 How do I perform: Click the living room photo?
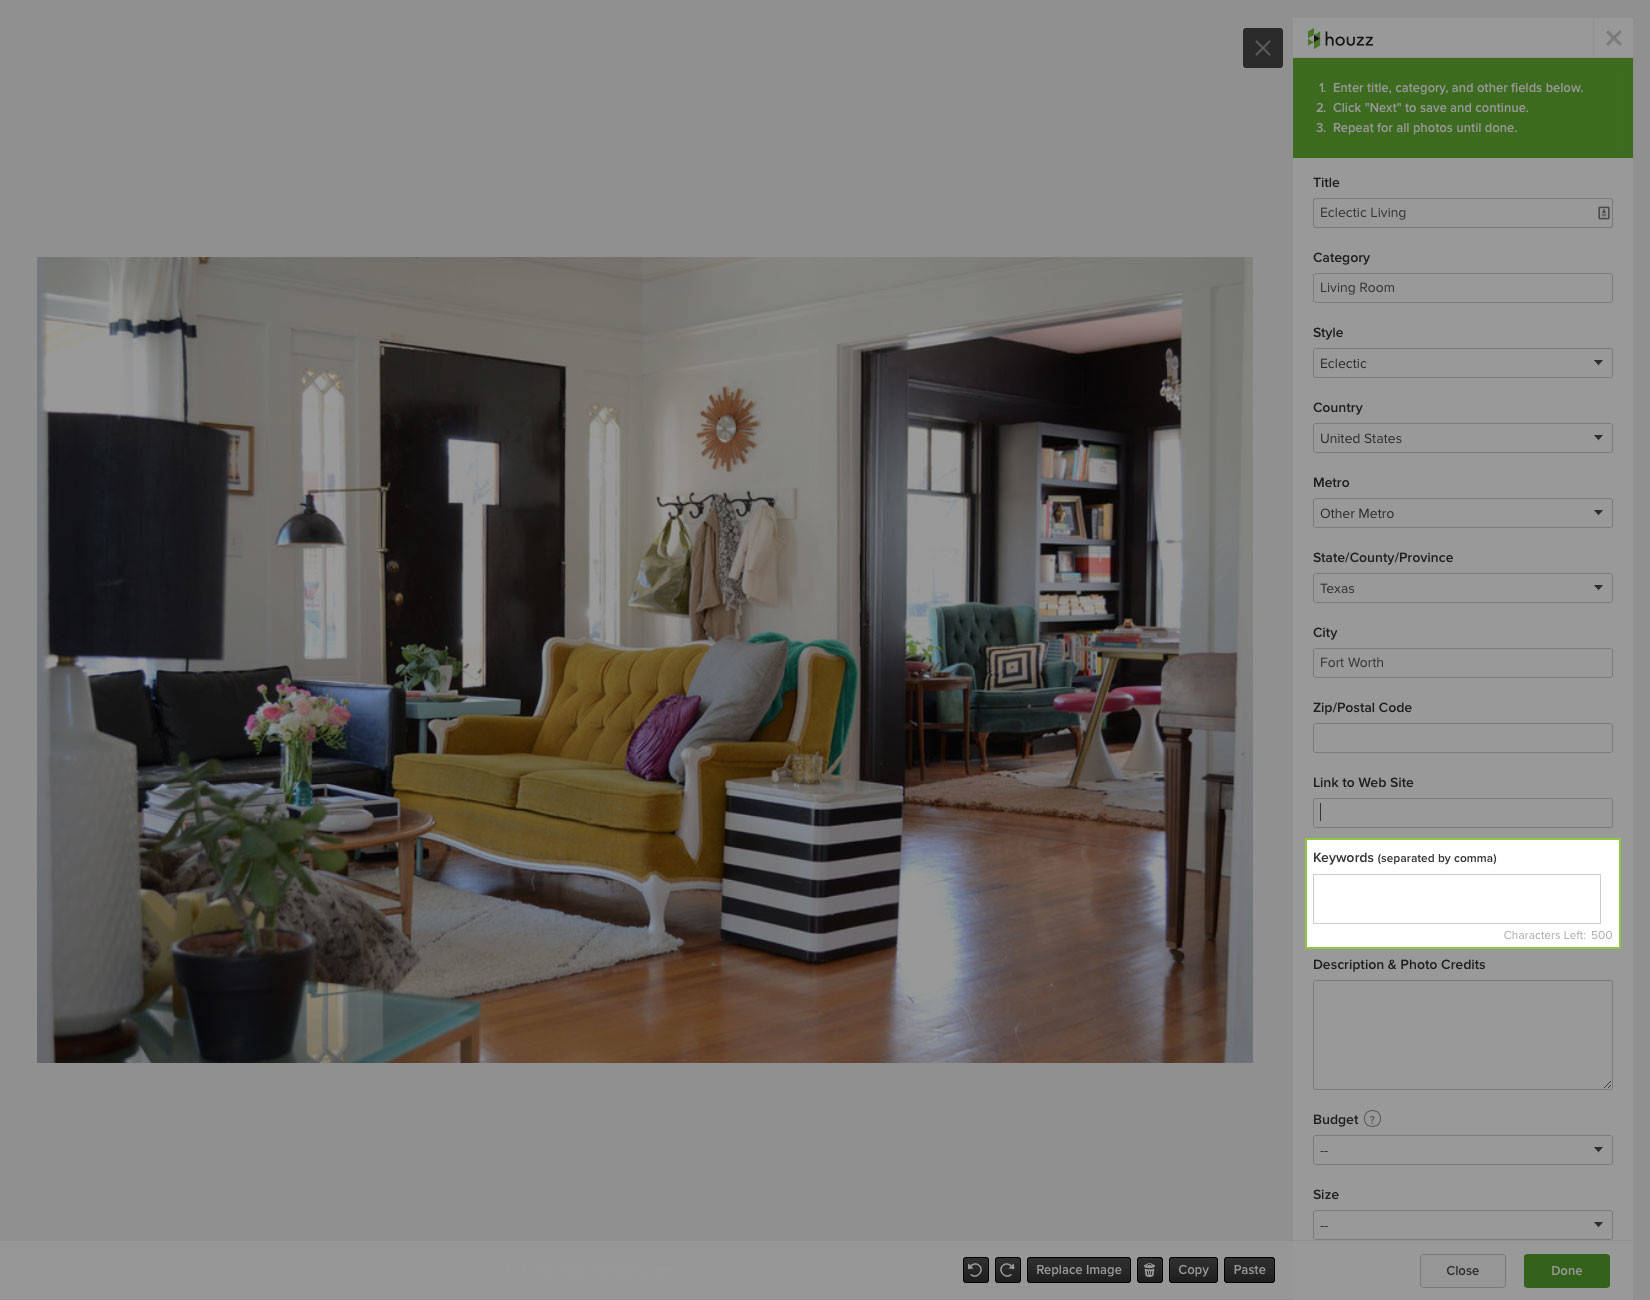(x=644, y=660)
